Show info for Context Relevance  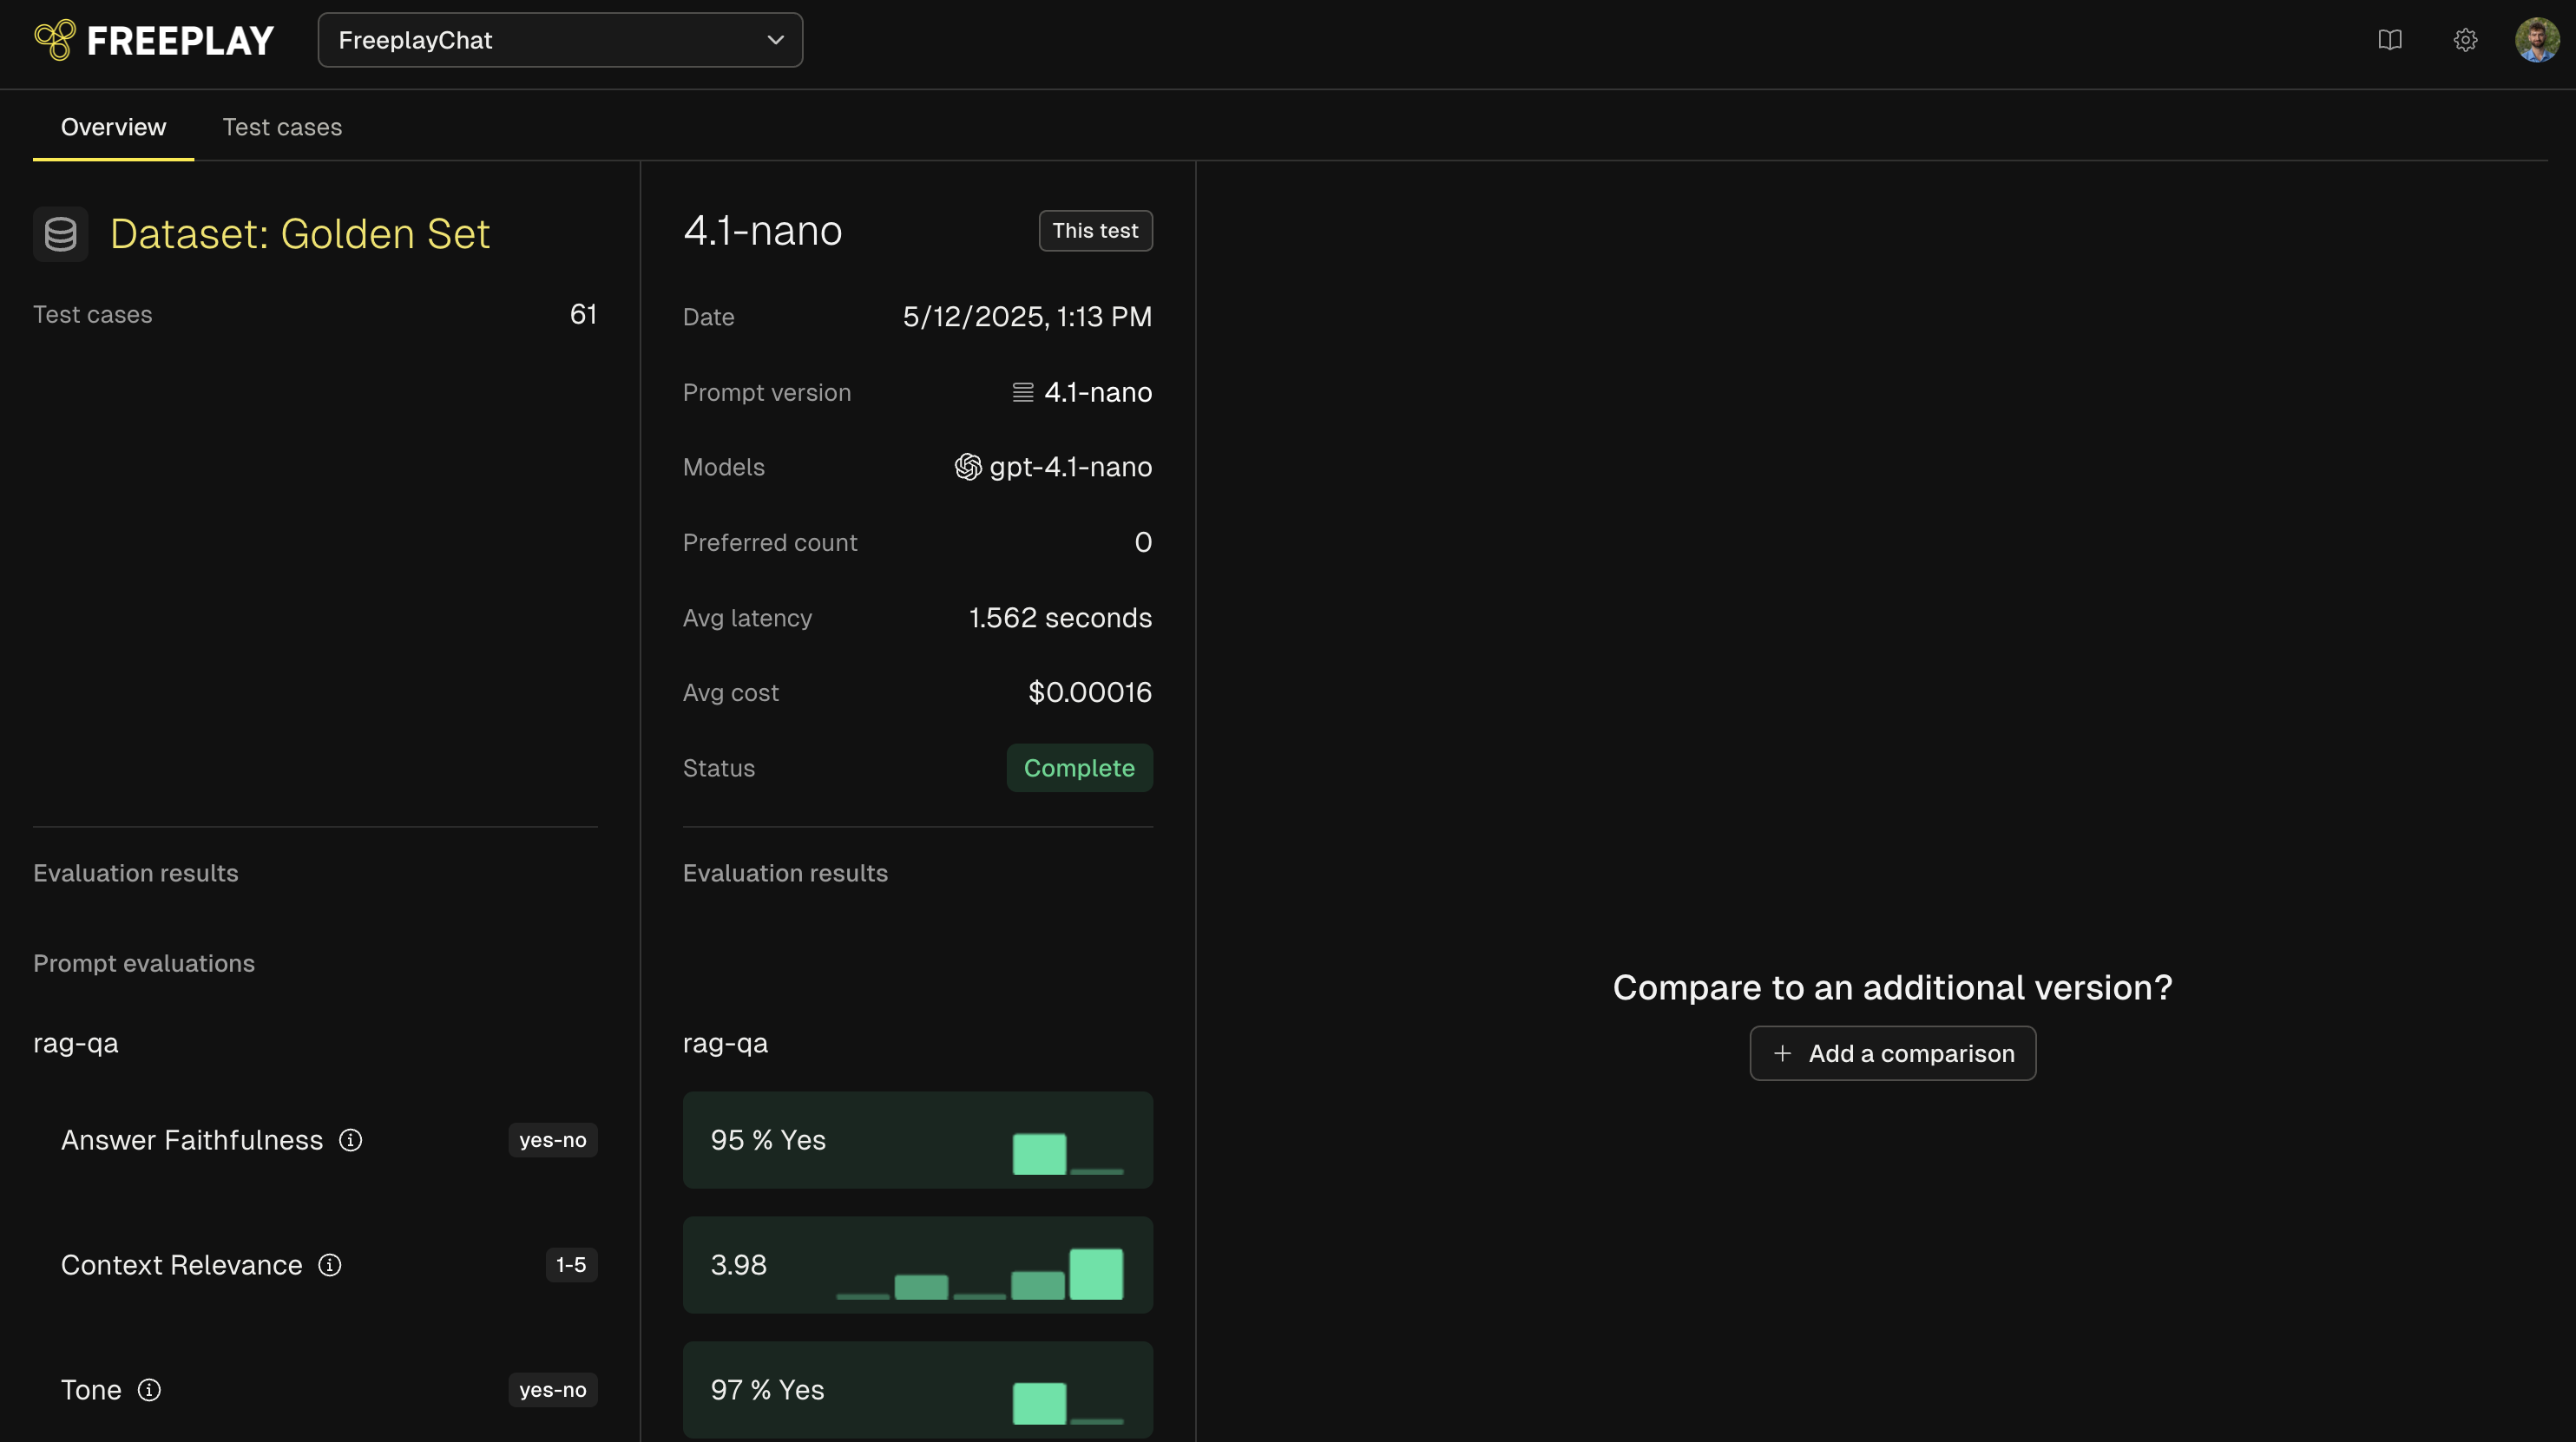330,1265
